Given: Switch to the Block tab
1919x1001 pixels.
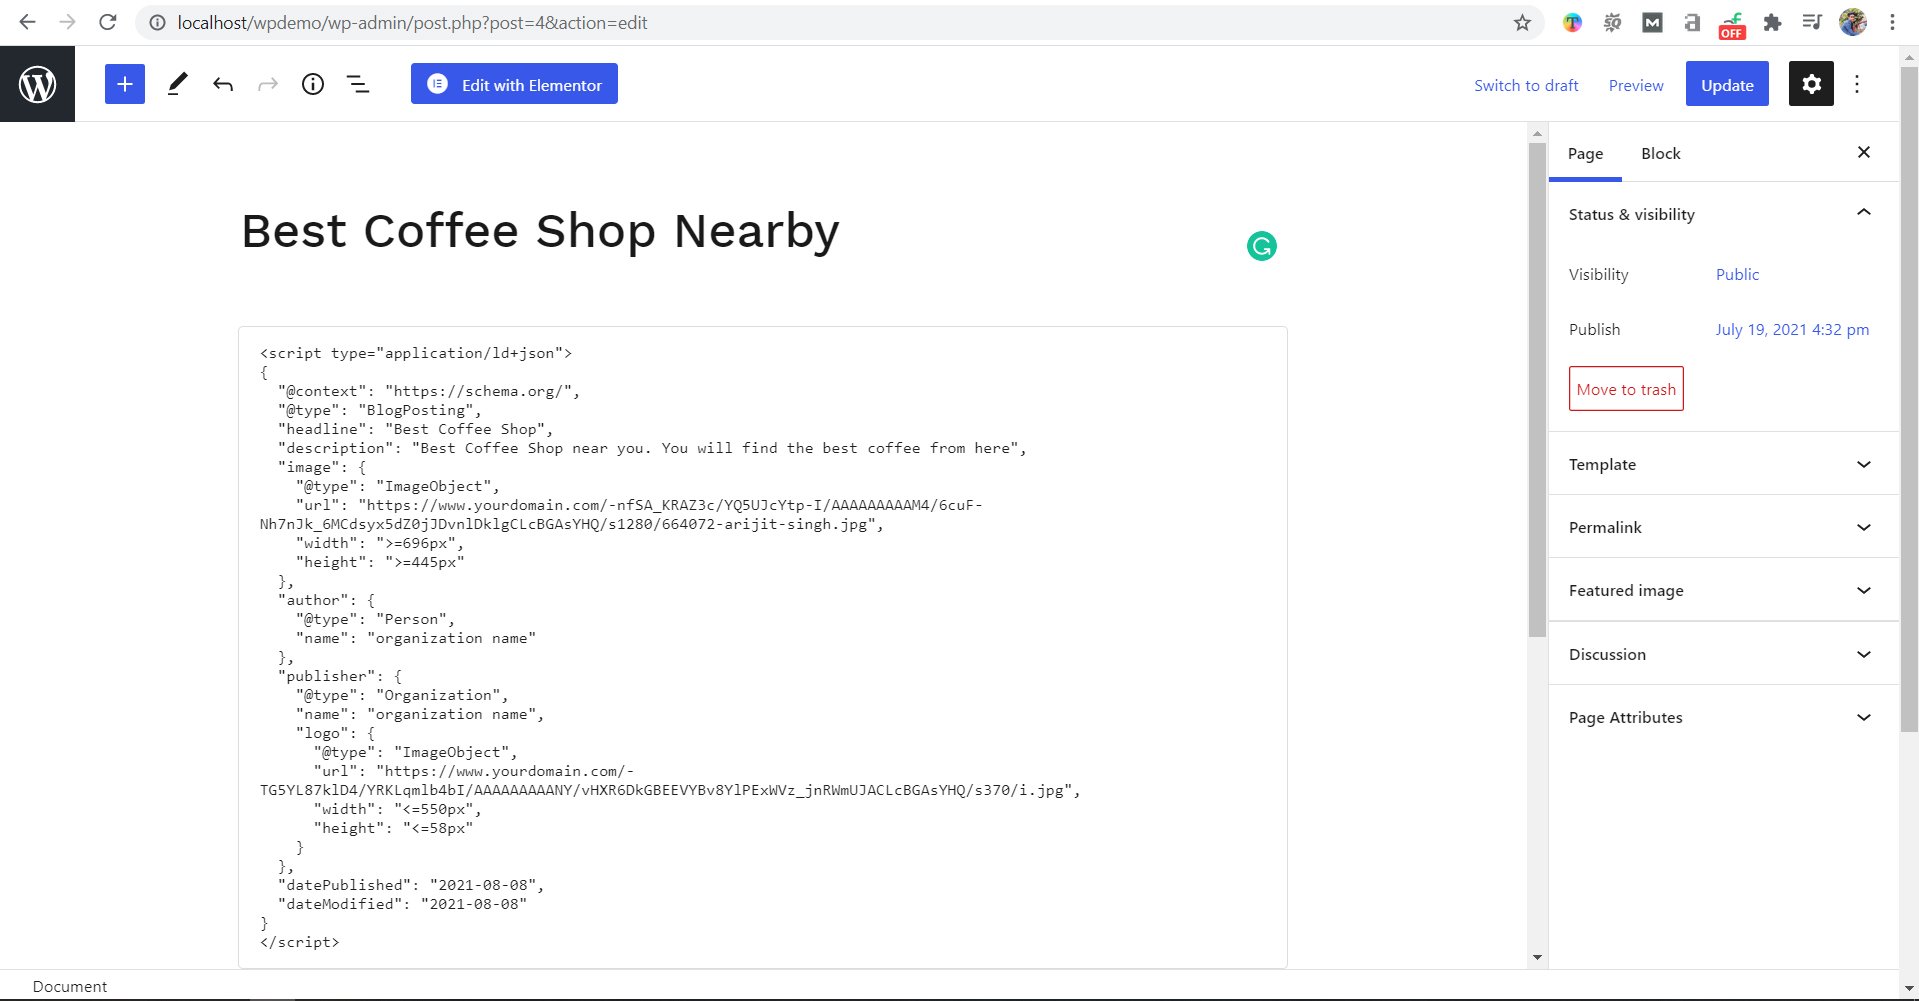Looking at the screenshot, I should (1660, 153).
